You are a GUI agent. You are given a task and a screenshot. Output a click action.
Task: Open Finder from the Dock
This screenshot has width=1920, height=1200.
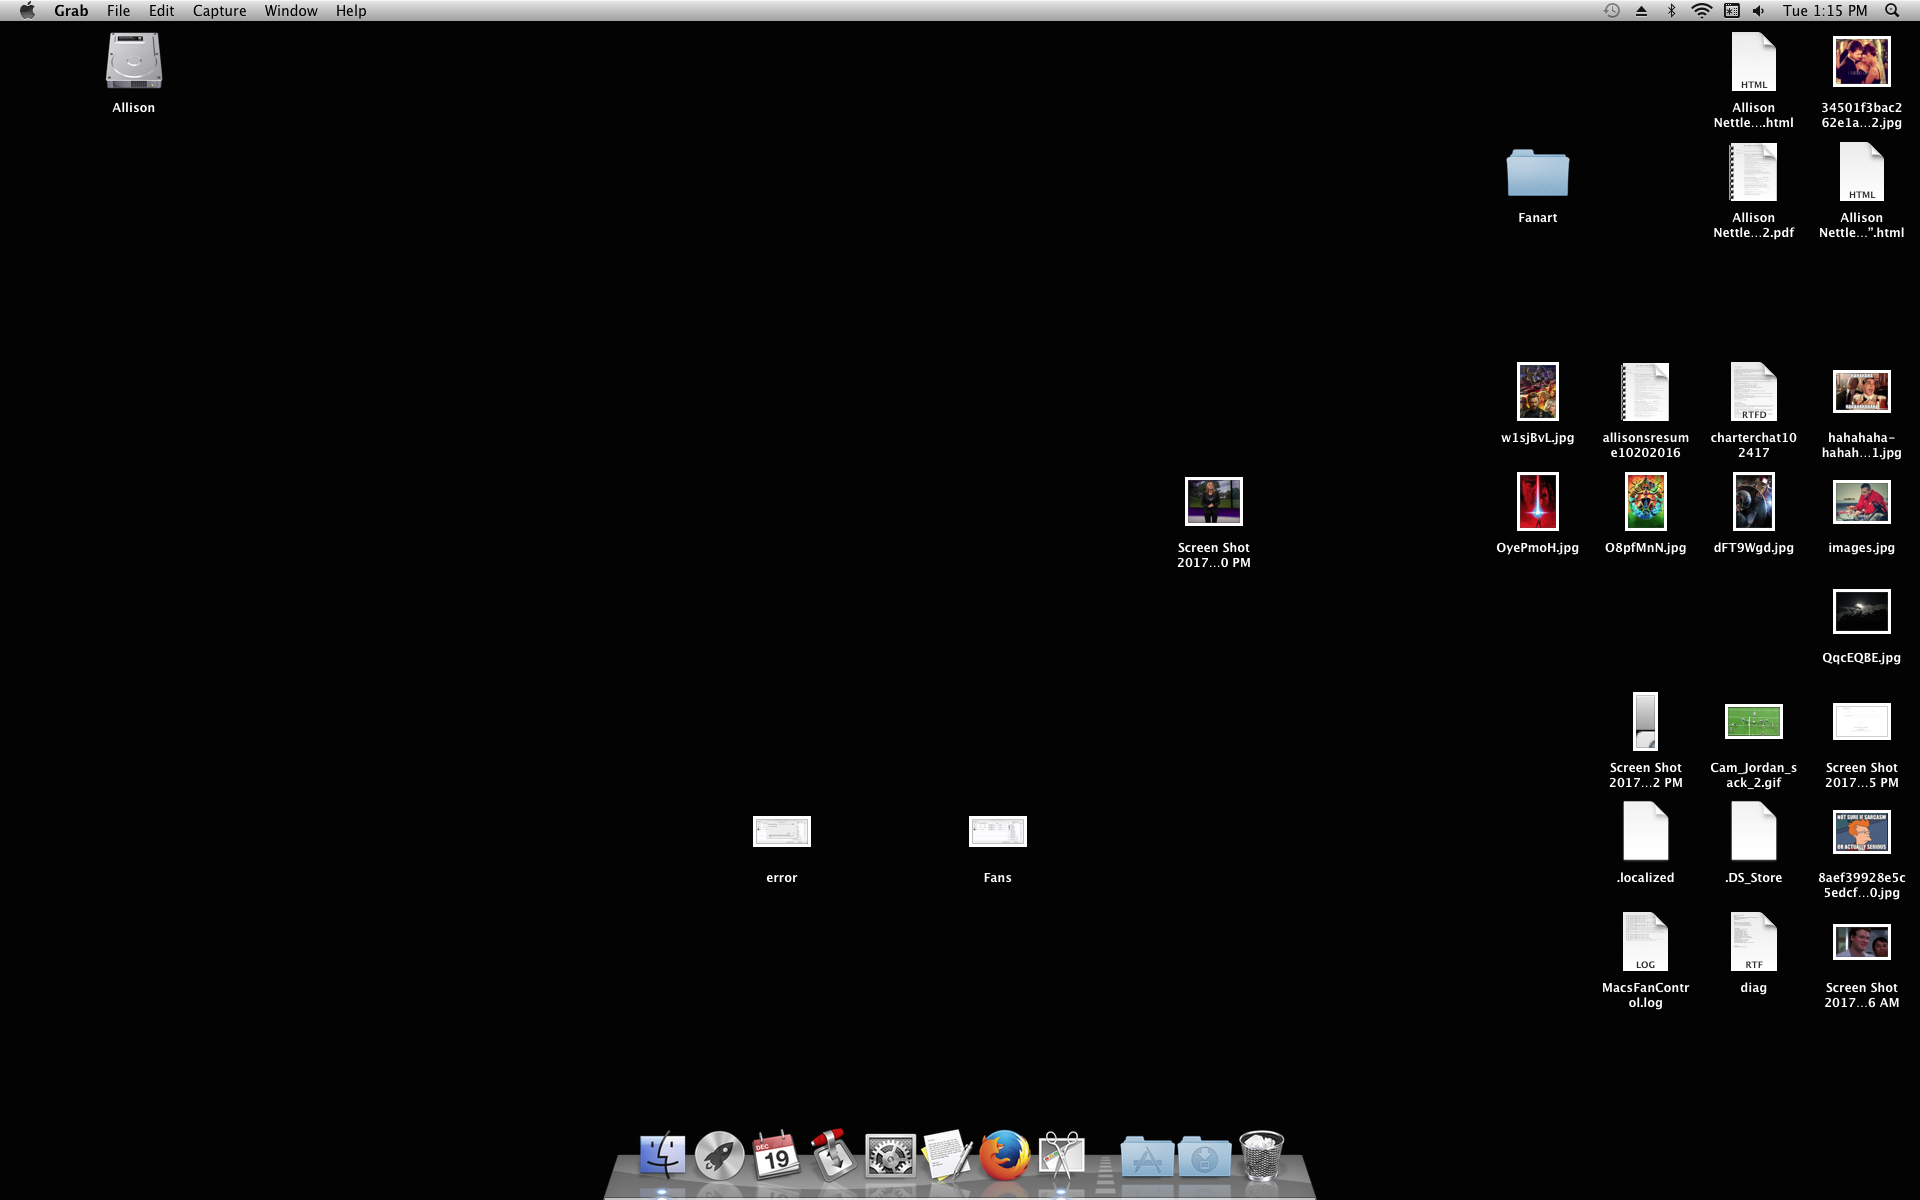click(x=662, y=1157)
